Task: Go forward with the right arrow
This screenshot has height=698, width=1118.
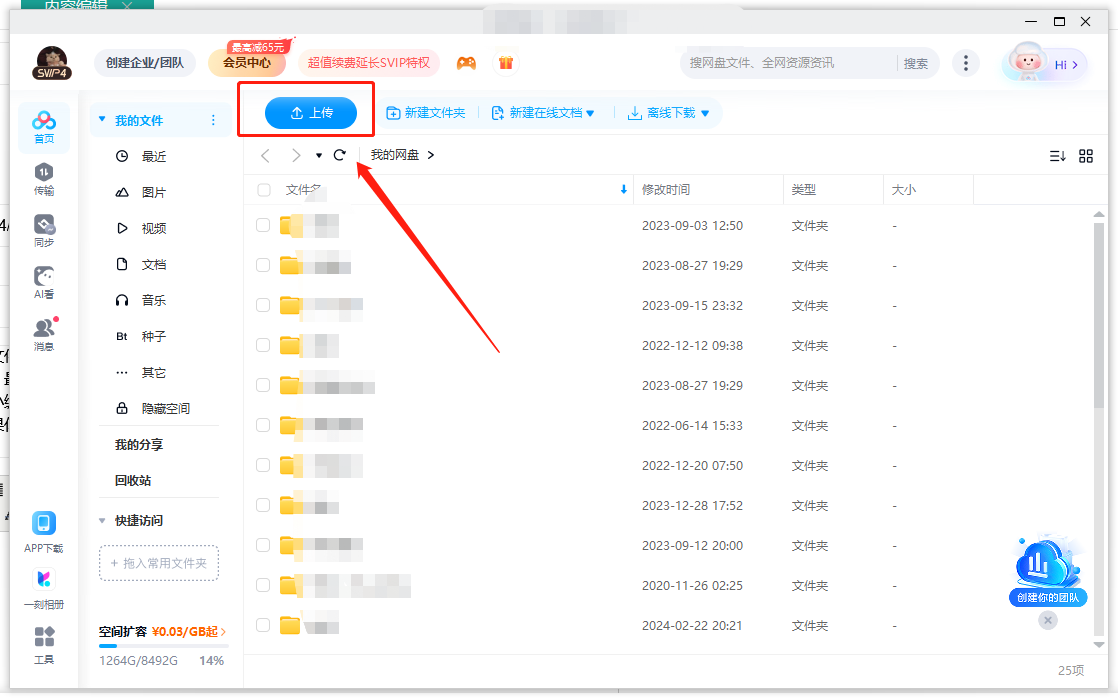Action: (296, 155)
